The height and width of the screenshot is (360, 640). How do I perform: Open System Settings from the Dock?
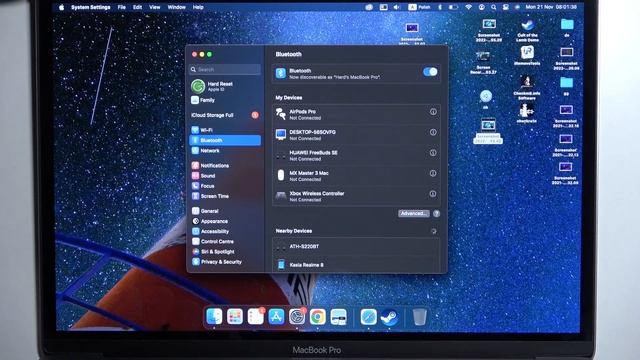[x=297, y=316]
